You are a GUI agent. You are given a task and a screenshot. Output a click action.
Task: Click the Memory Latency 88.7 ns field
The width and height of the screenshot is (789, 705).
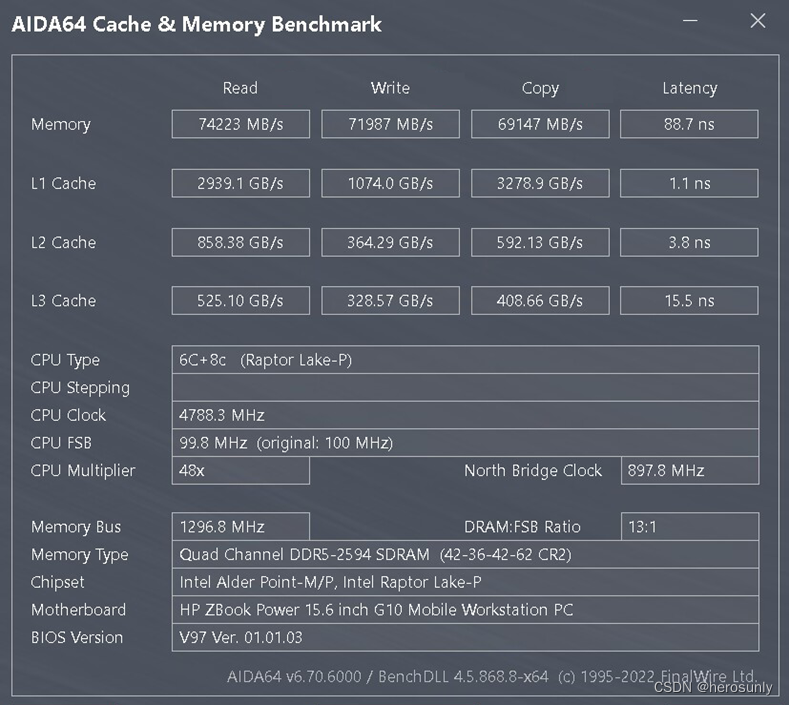pos(689,124)
